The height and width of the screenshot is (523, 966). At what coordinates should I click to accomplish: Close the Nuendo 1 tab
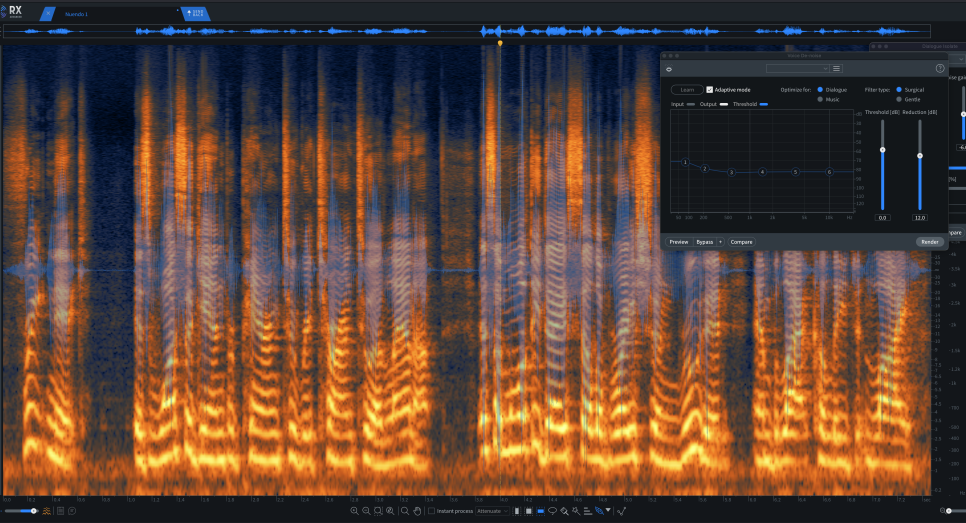pyautogui.click(x=47, y=14)
